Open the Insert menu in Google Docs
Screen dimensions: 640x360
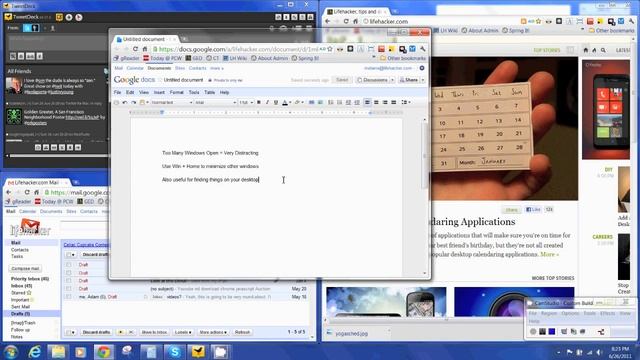pyautogui.click(x=159, y=93)
